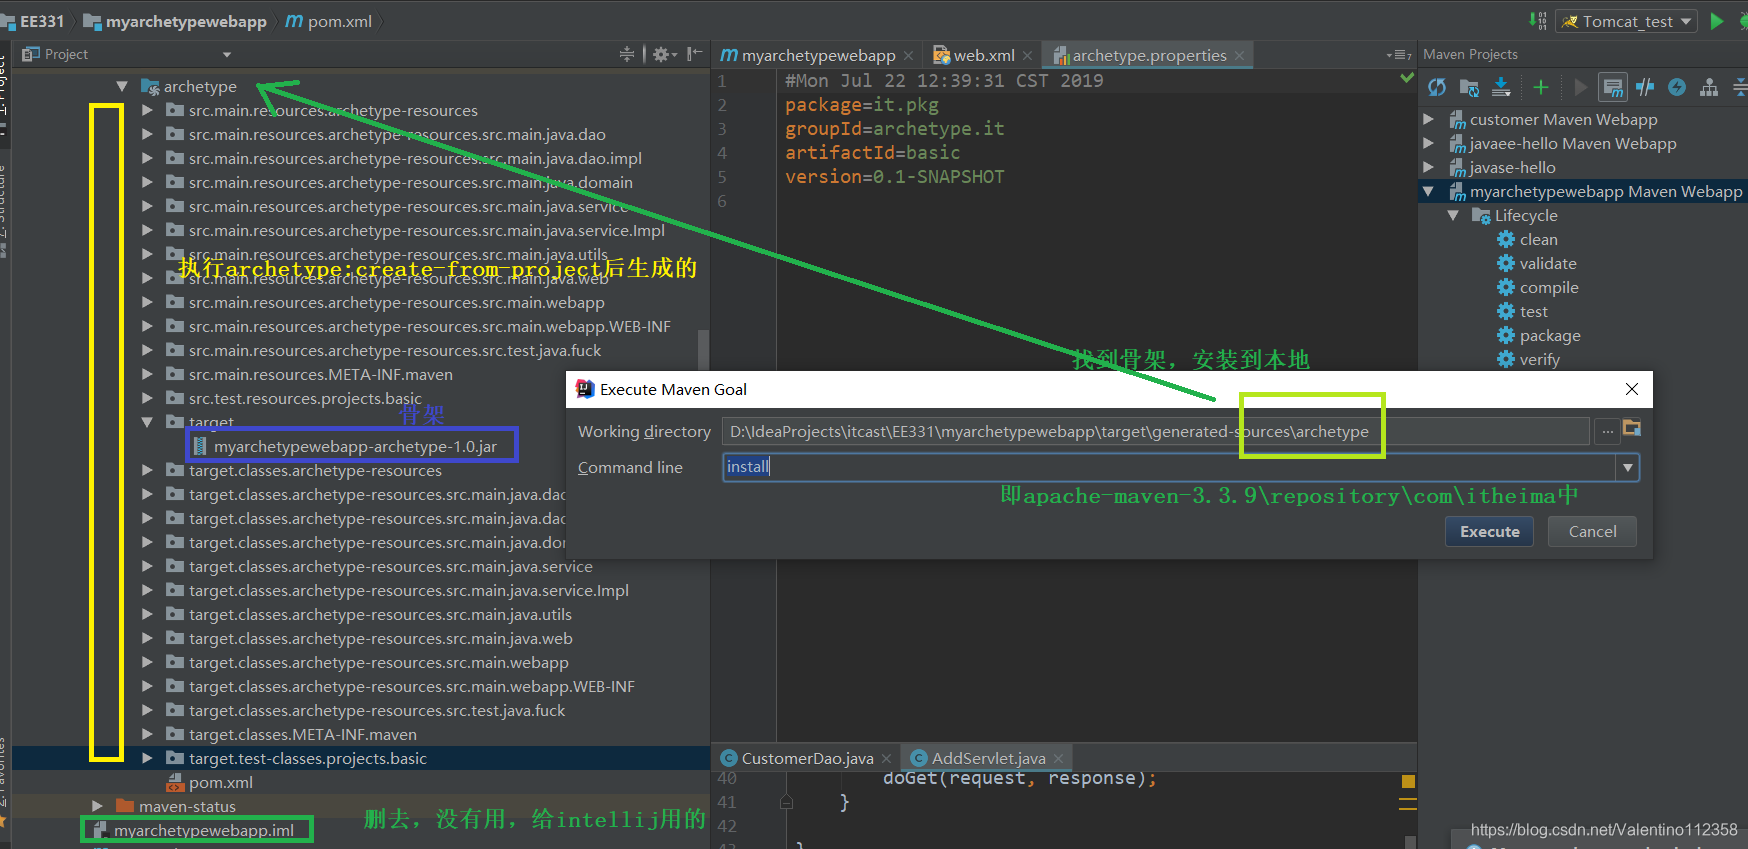The height and width of the screenshot is (849, 1748).
Task: Add Maven project with plus icon
Action: point(1541,88)
